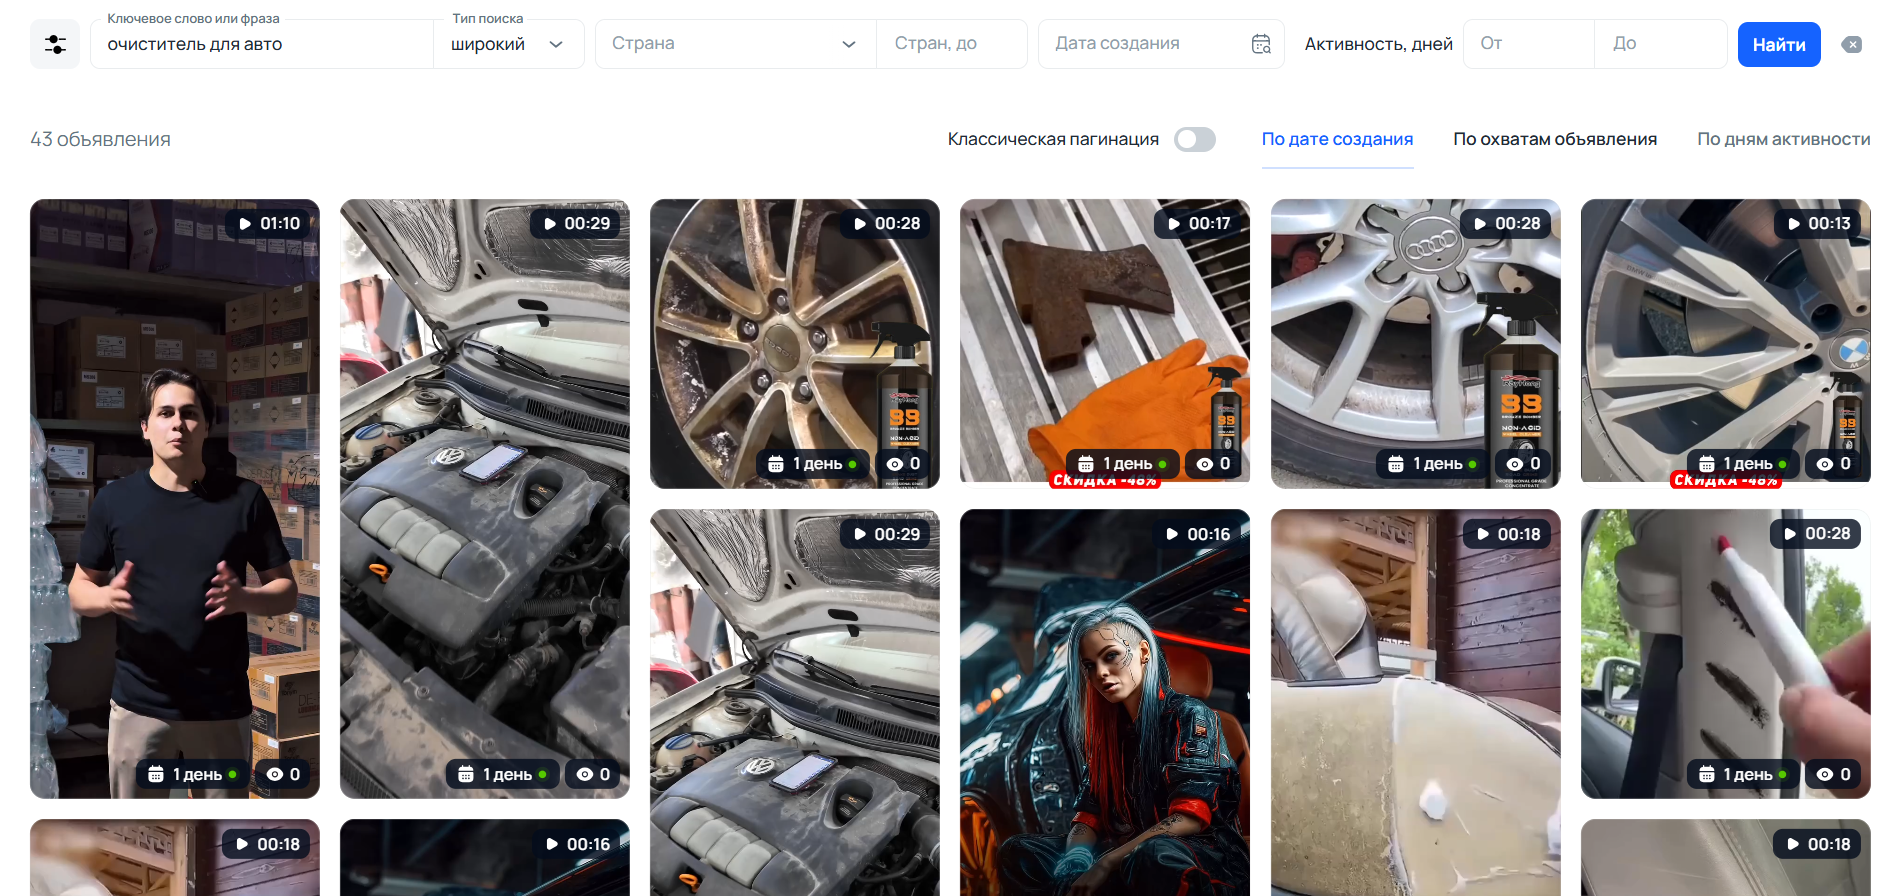Open the Тип поиска dropdown set to широкий
The width and height of the screenshot is (1889, 896).
pos(508,44)
